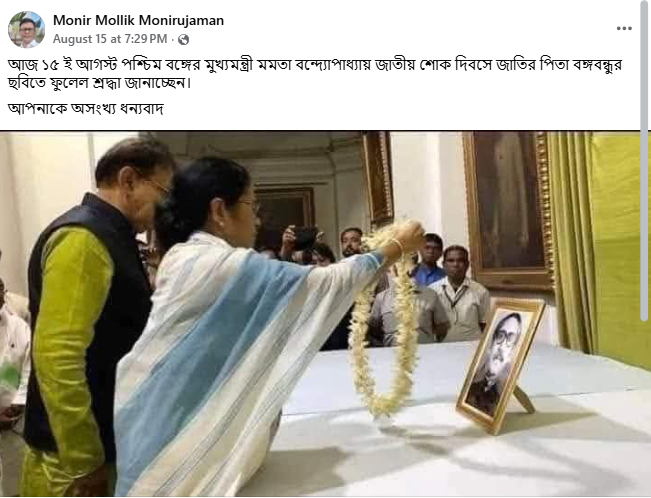Open Monir Mollik Monirujaman's profile picture
Viewport: 651px width, 498px height.
point(27,29)
